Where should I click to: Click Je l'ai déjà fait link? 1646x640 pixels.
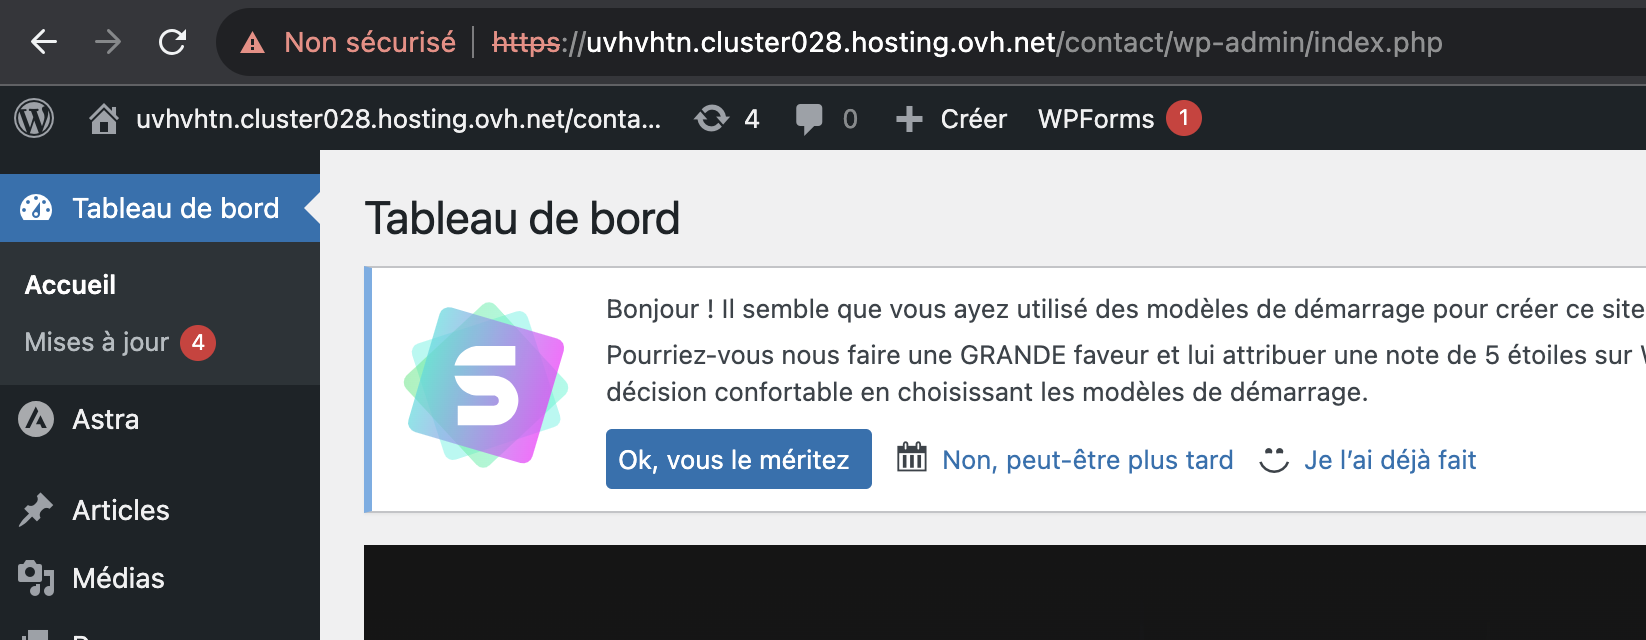click(x=1390, y=460)
